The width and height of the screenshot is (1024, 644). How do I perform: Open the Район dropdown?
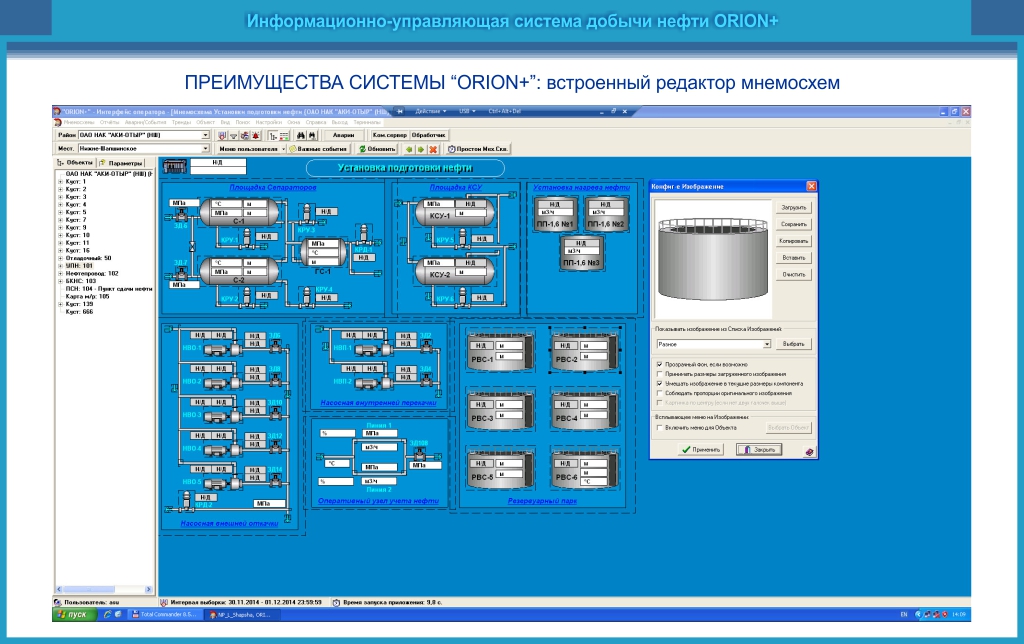tap(205, 135)
